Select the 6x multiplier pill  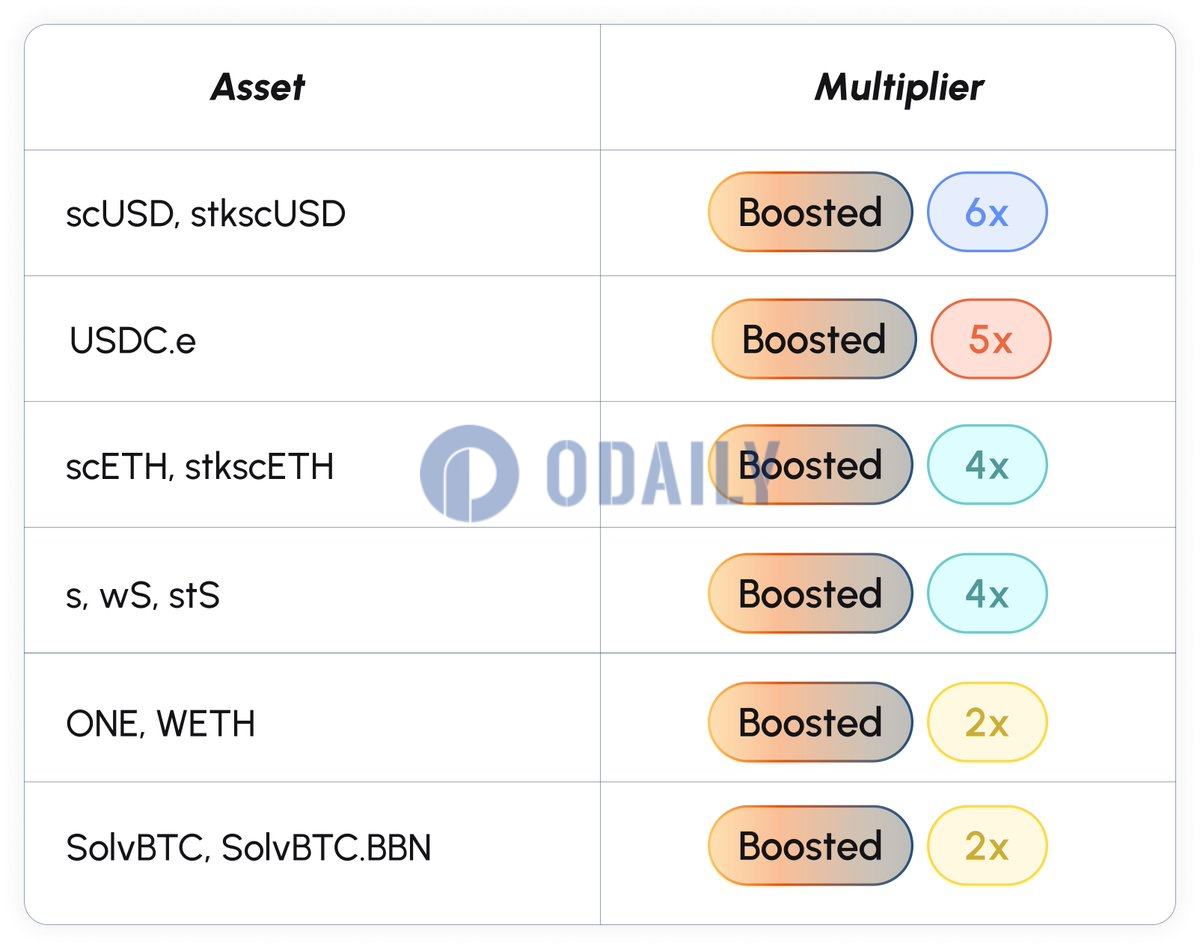pyautogui.click(x=987, y=212)
